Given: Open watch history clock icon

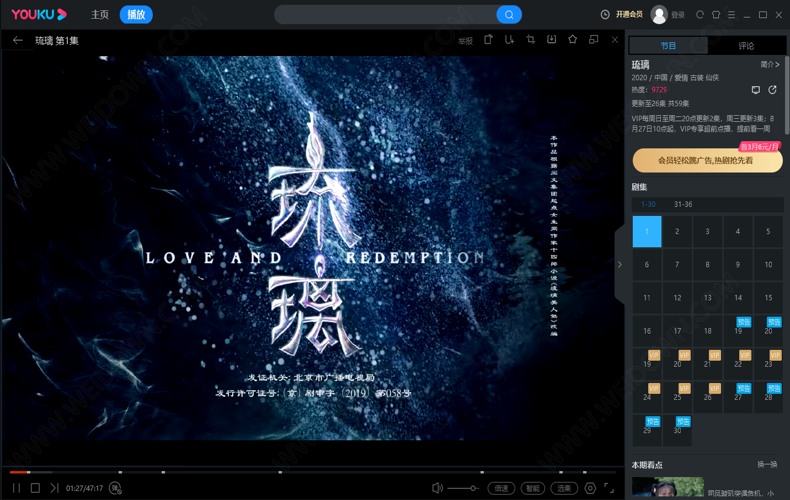Looking at the screenshot, I should pyautogui.click(x=605, y=15).
